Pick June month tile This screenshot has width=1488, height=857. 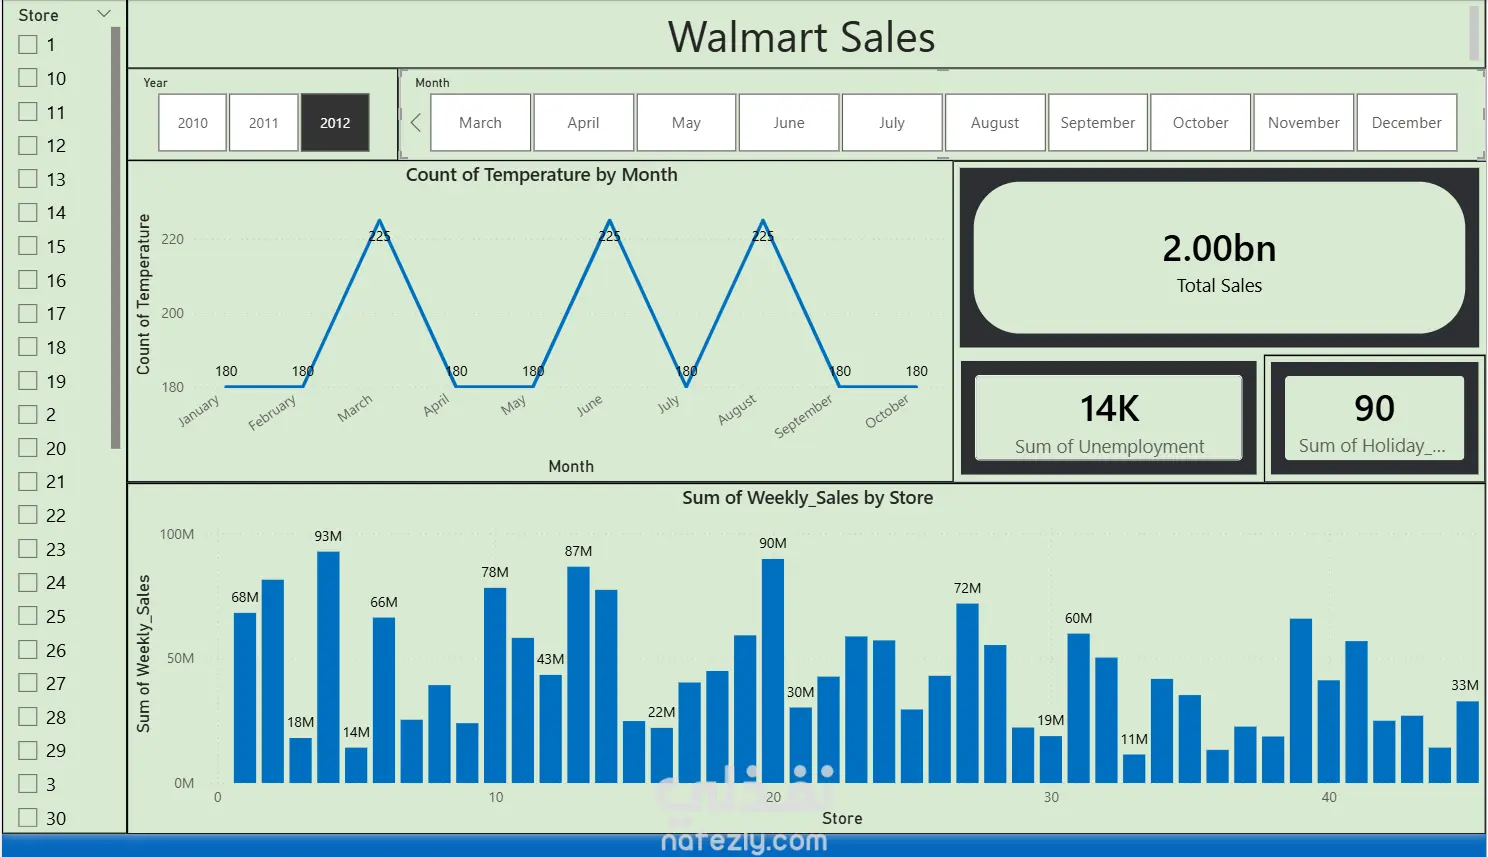click(789, 123)
